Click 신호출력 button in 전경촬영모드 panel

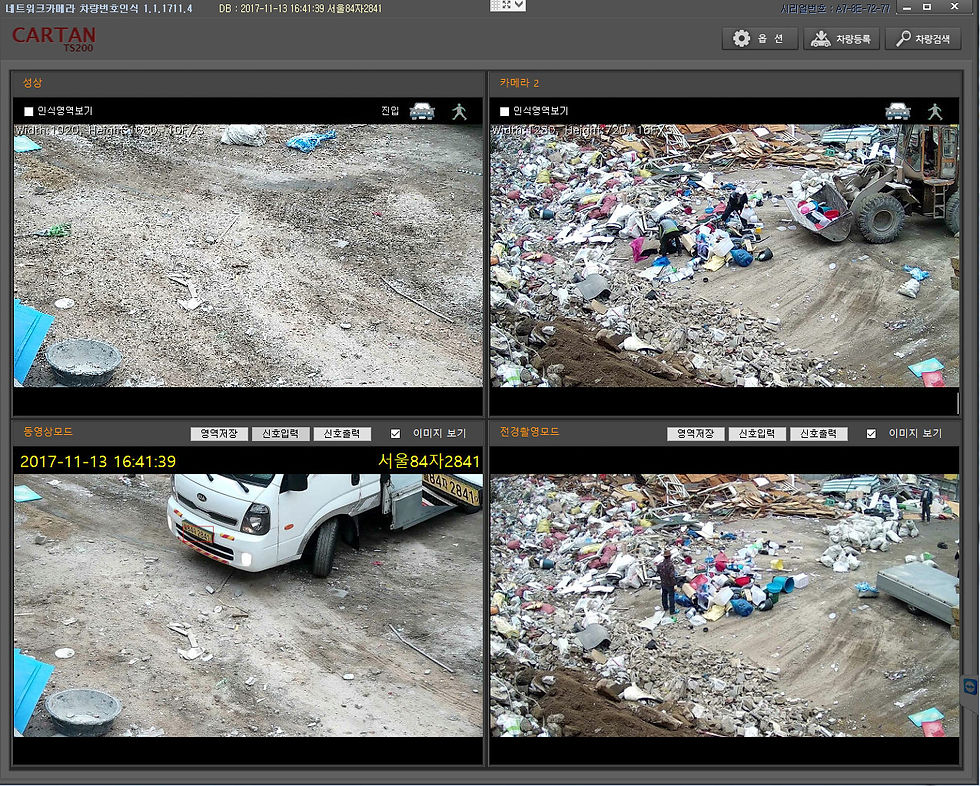coord(818,434)
